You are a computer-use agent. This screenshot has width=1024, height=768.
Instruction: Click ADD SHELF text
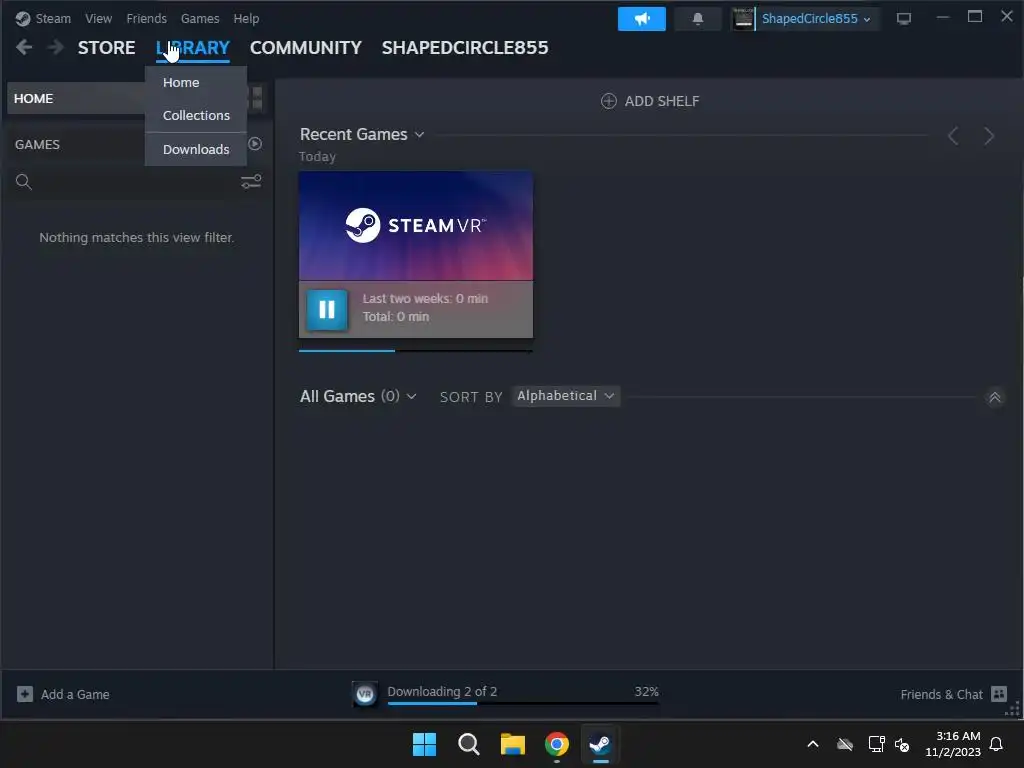coord(662,101)
